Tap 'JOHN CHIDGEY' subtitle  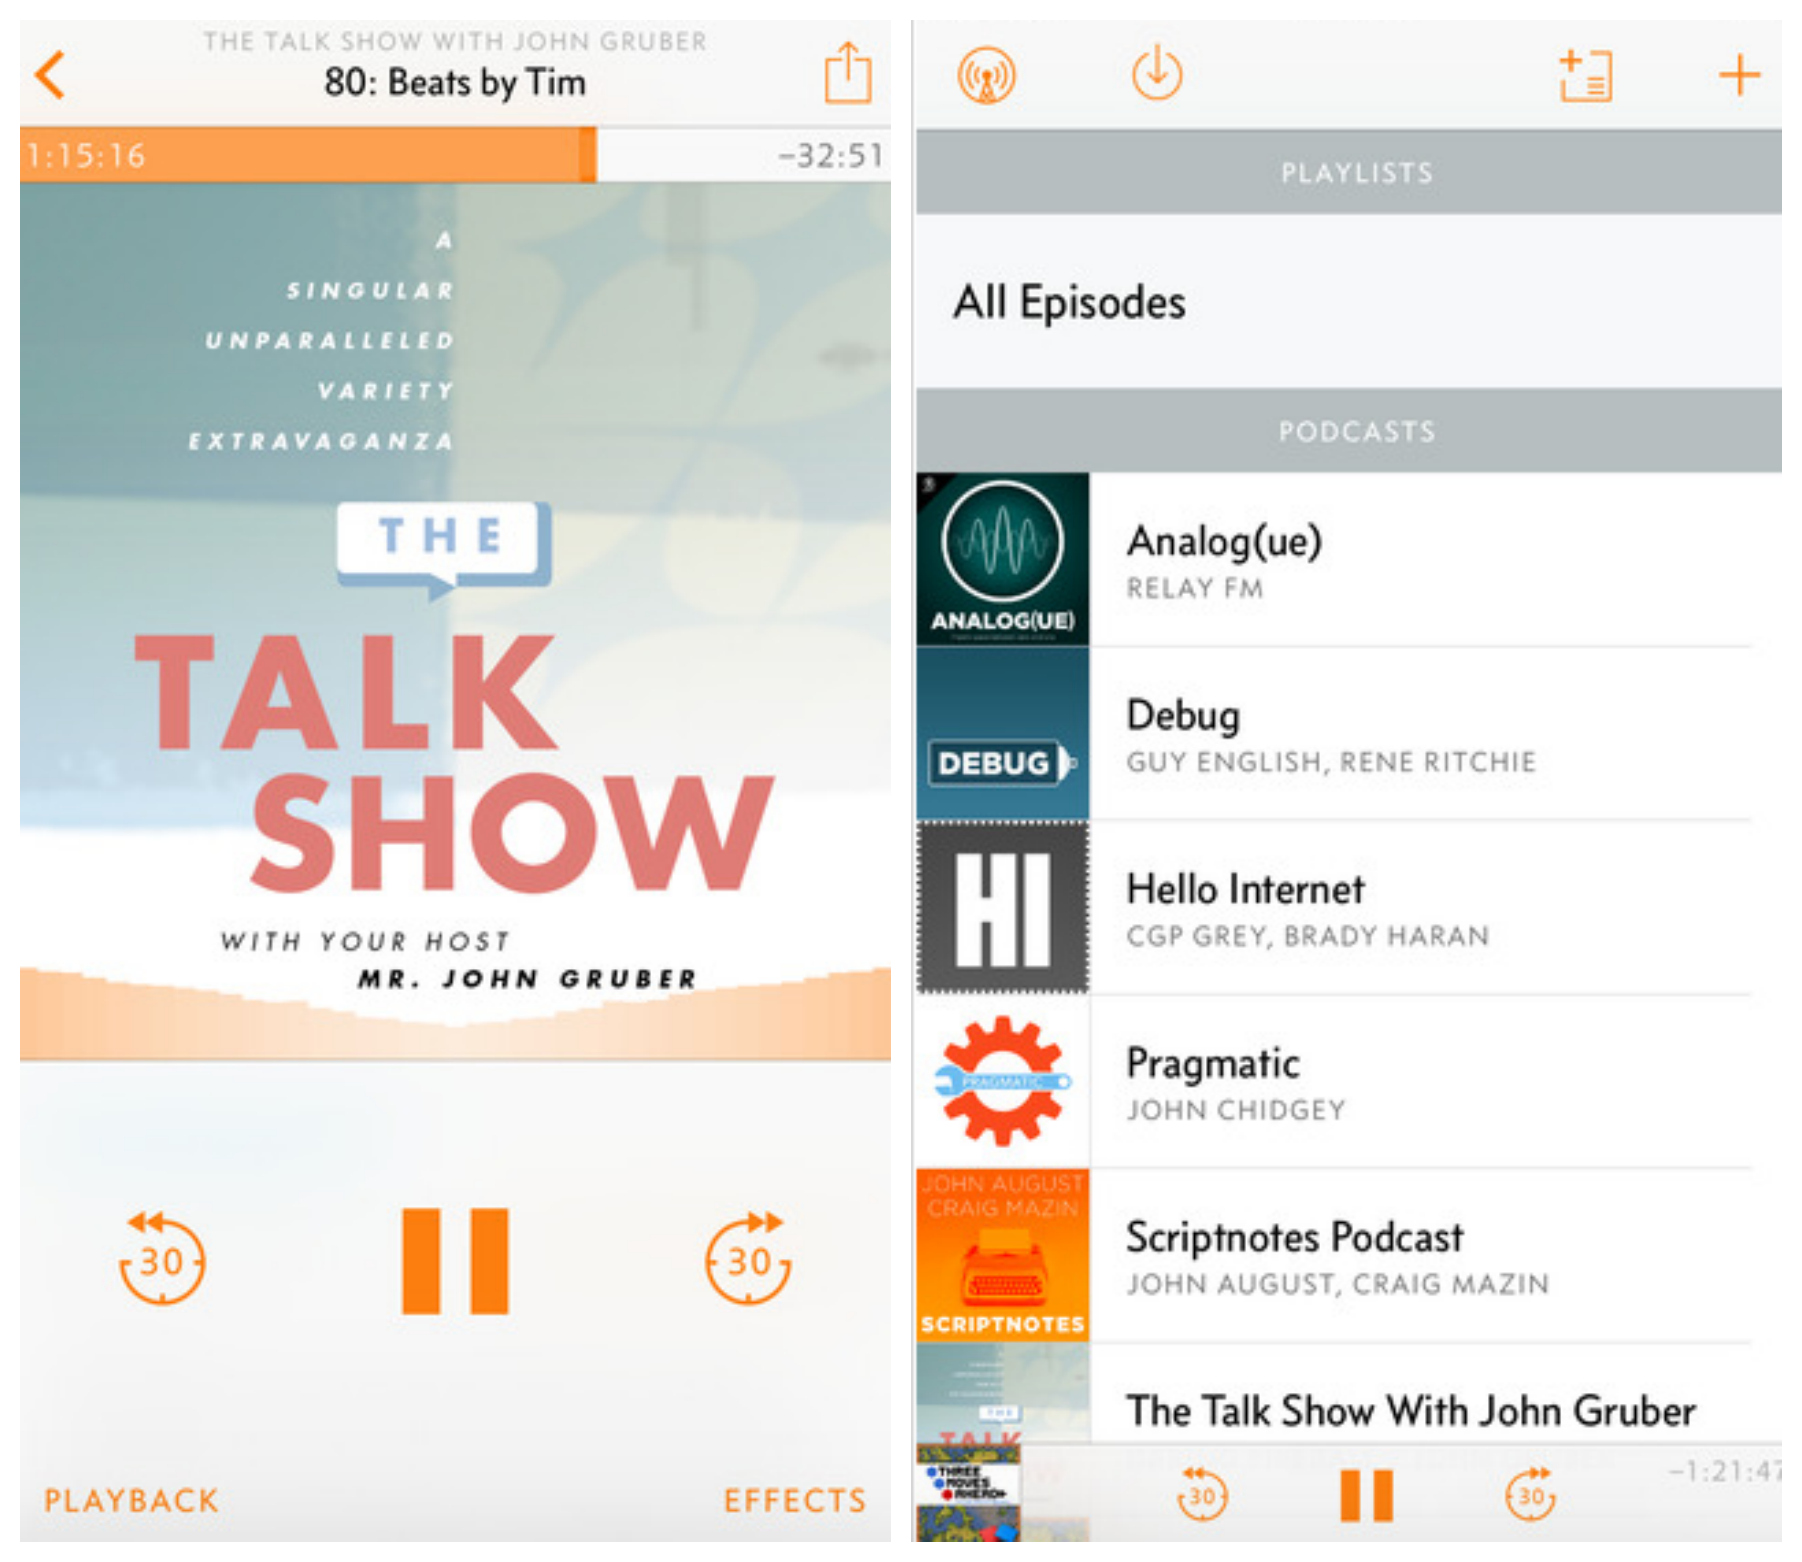pyautogui.click(x=1236, y=1110)
